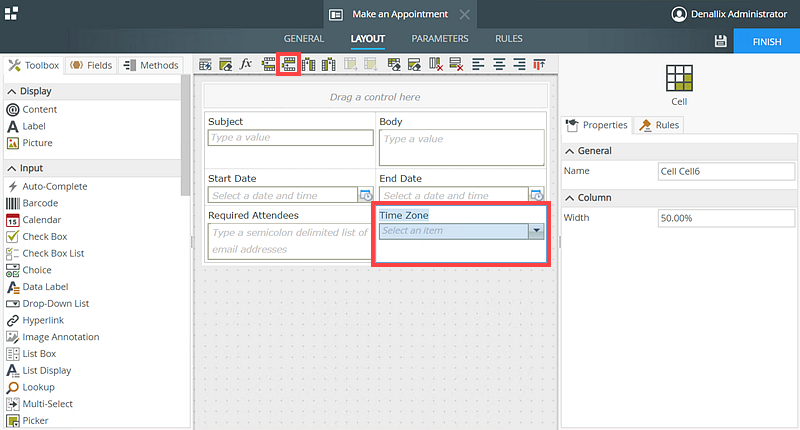Apply align left from the toolbar

point(478,65)
